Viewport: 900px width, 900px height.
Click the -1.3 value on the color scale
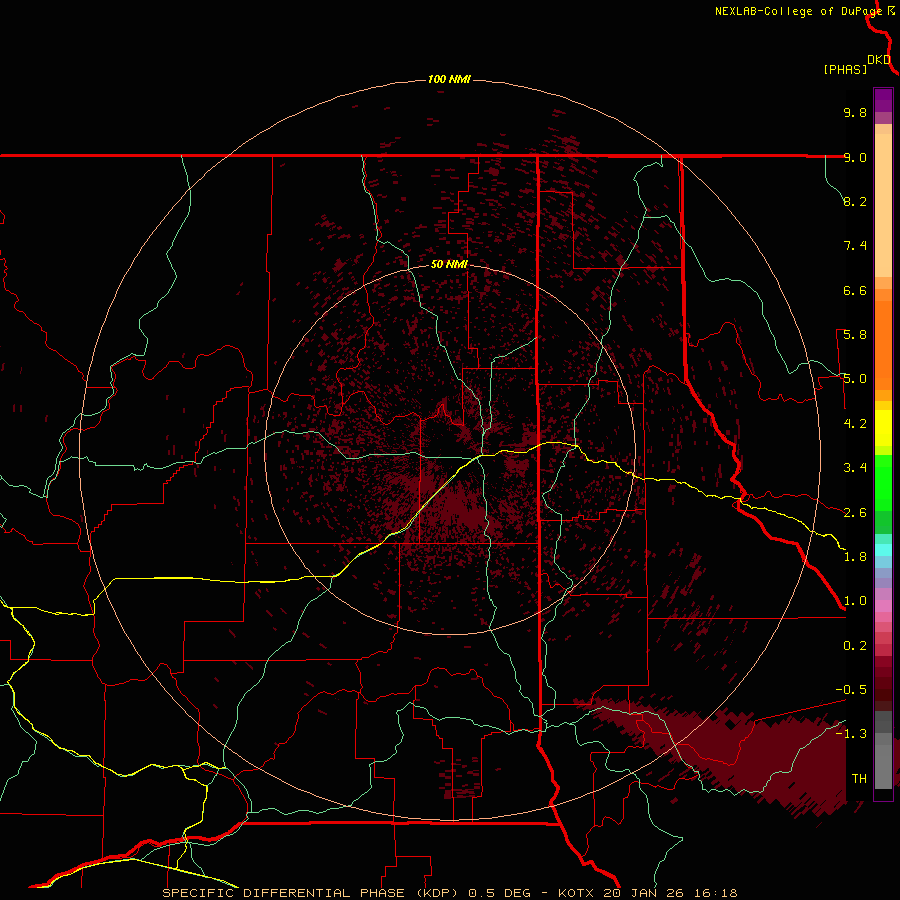coord(851,734)
